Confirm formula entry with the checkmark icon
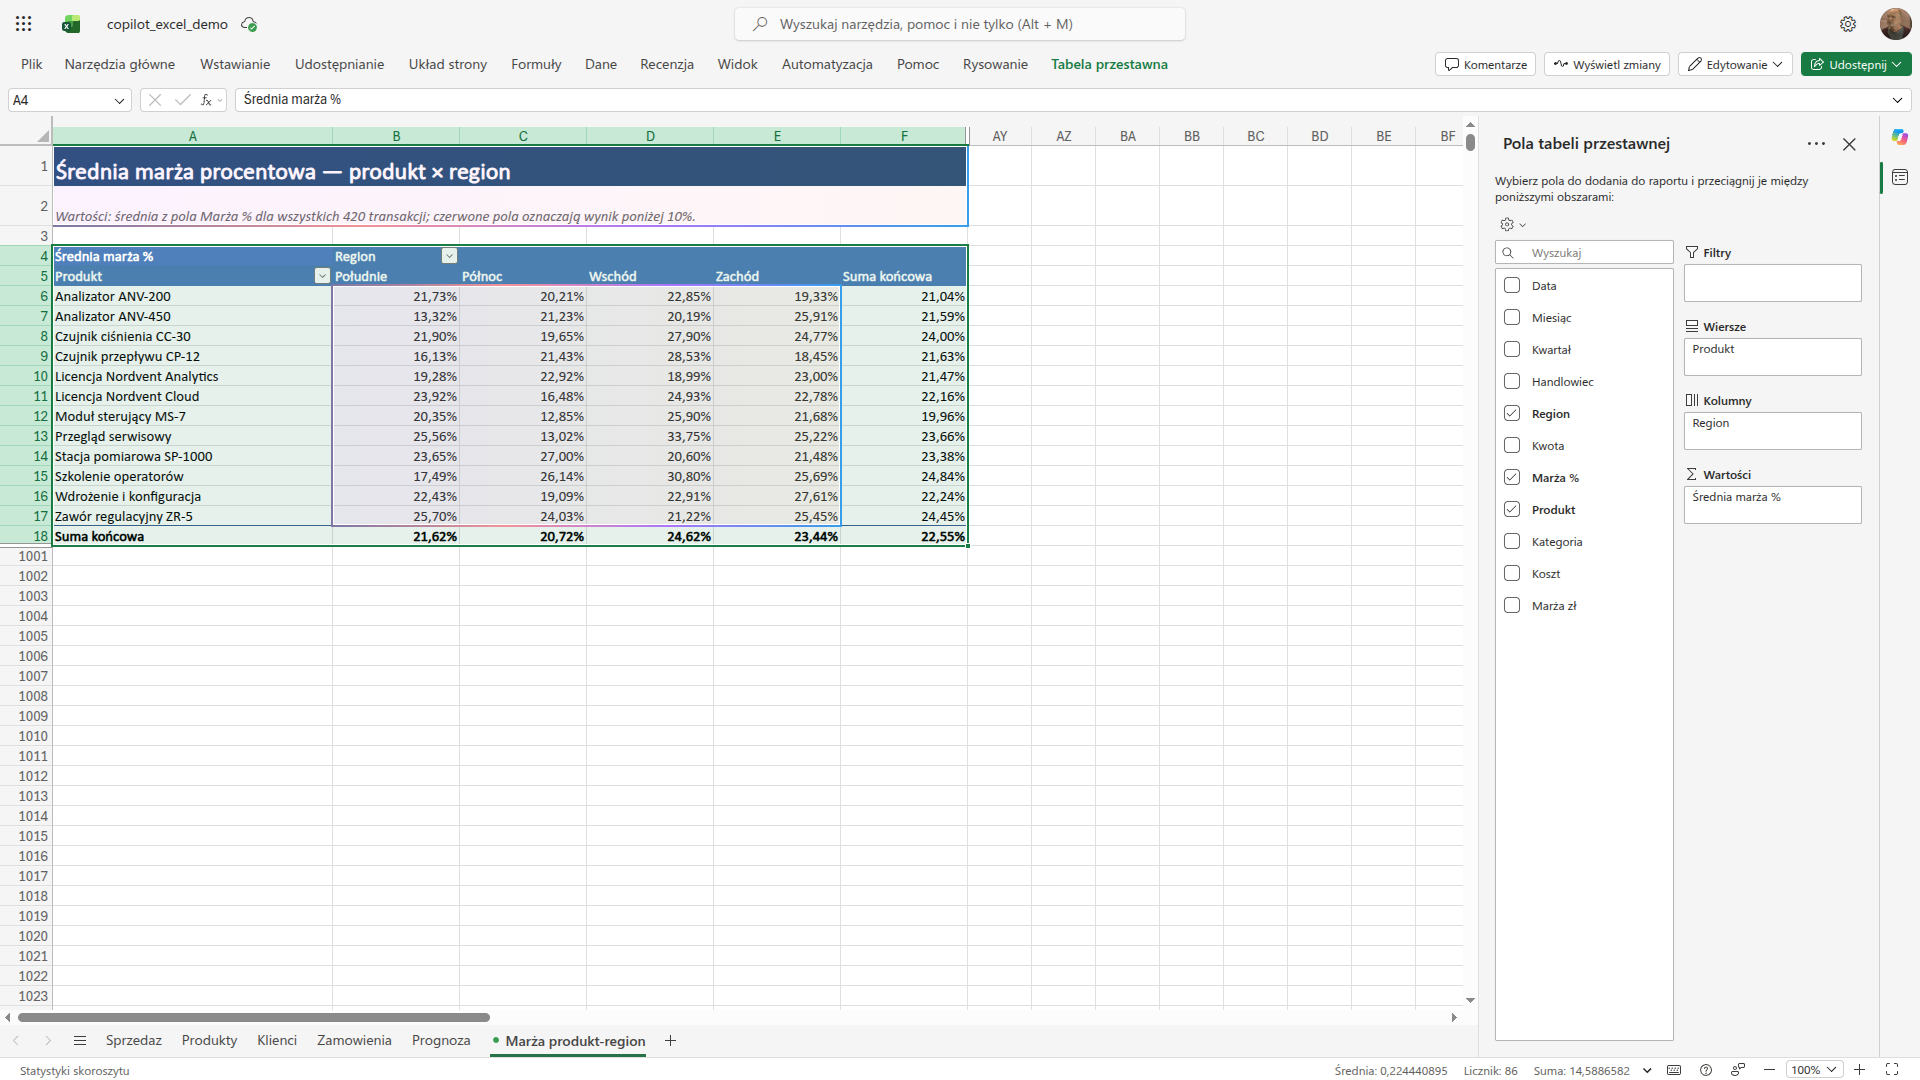 [182, 100]
